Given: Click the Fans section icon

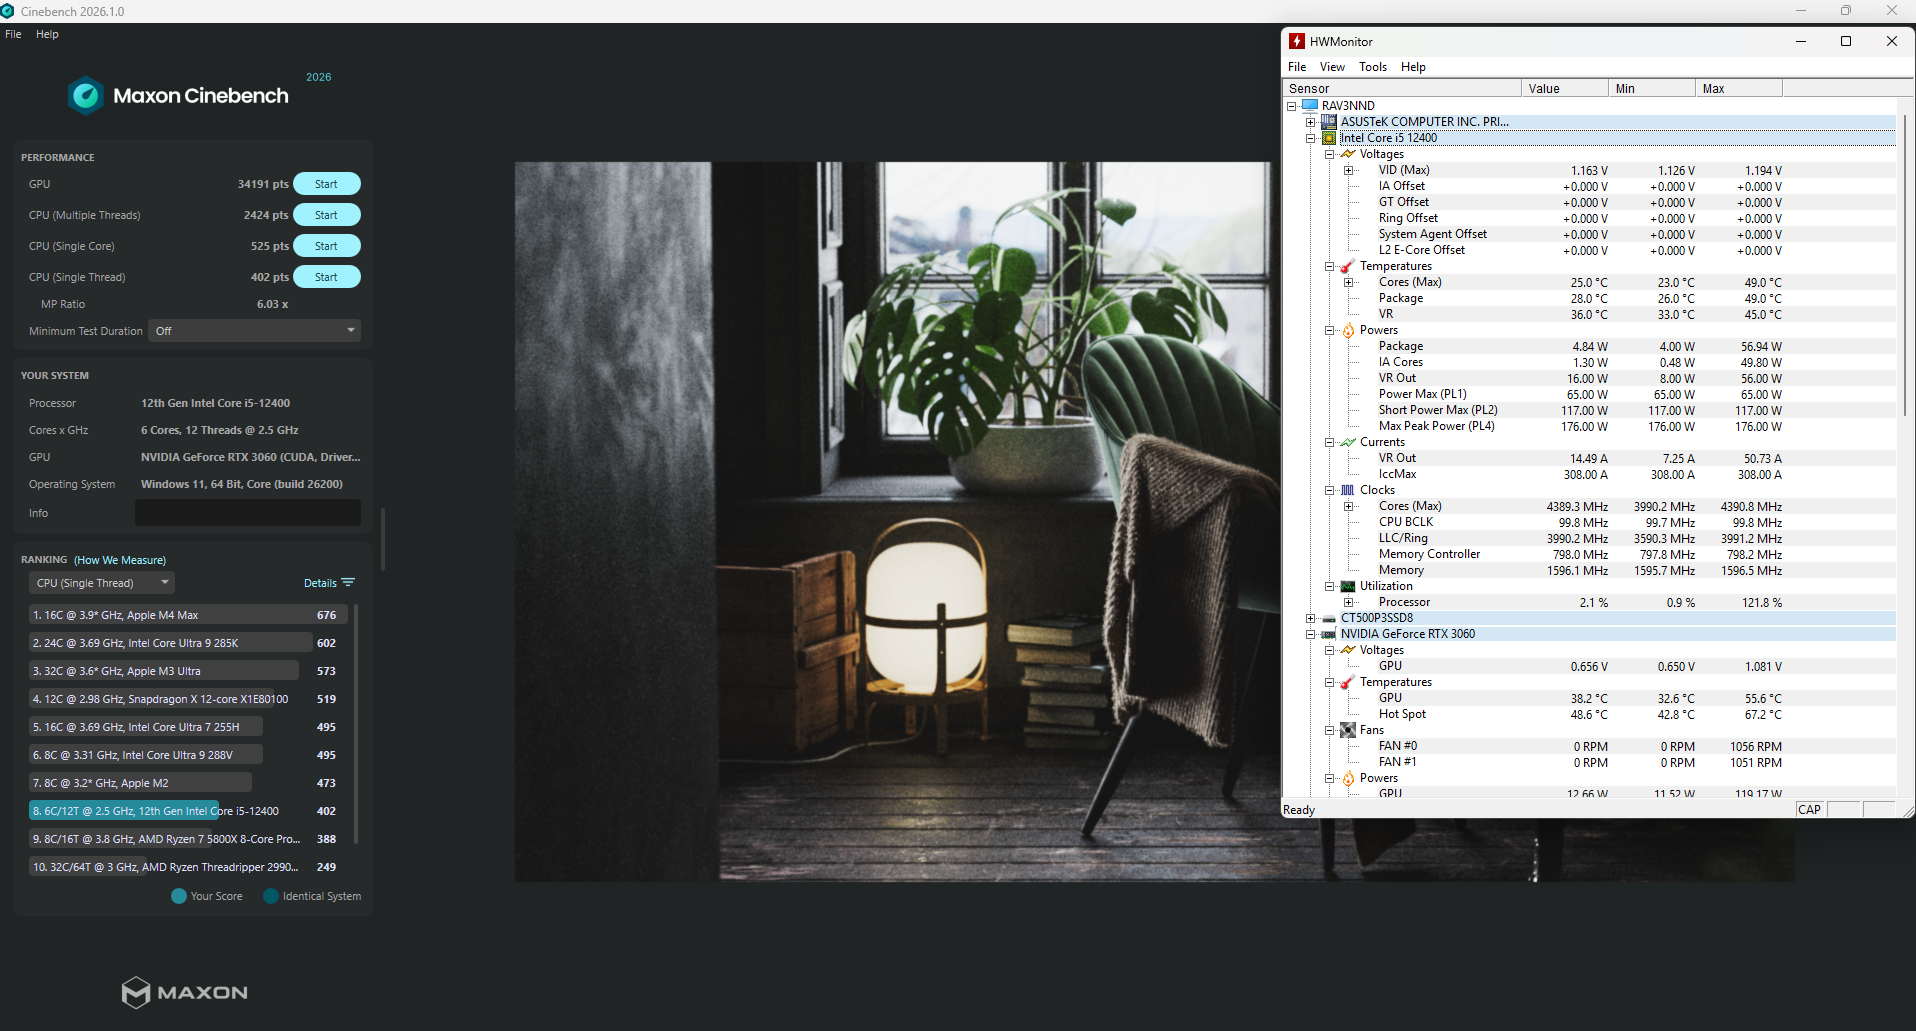Looking at the screenshot, I should [x=1348, y=730].
